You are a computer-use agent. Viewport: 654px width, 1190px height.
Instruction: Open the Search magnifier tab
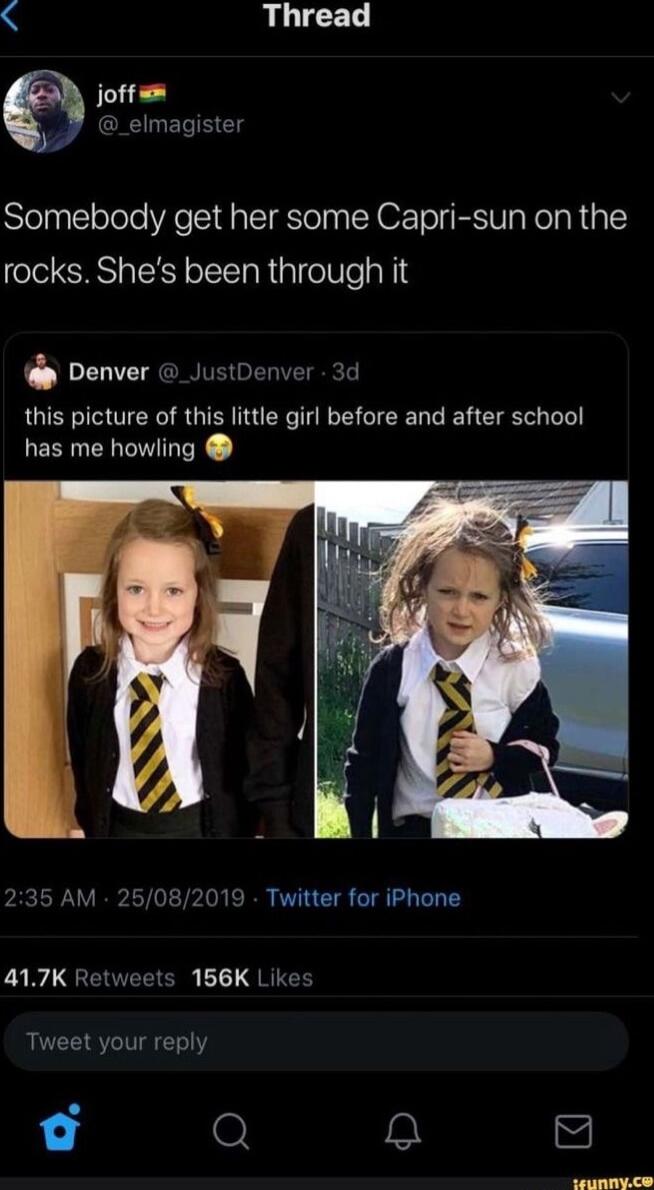pyautogui.click(x=230, y=1133)
